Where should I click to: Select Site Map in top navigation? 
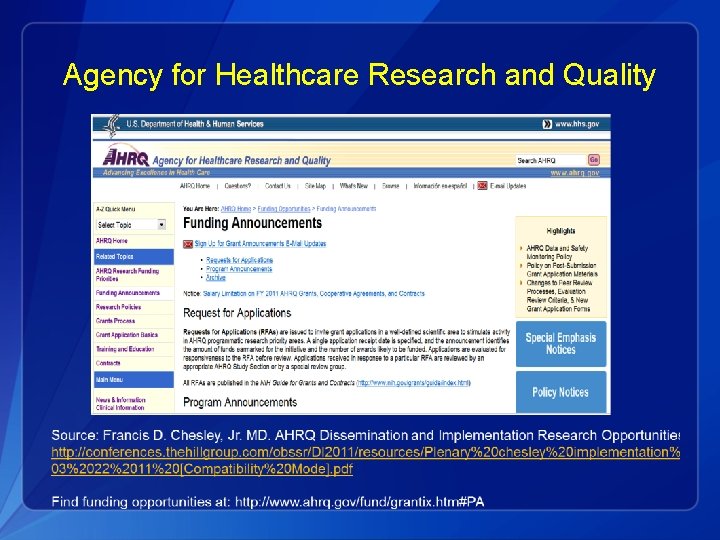(315, 186)
